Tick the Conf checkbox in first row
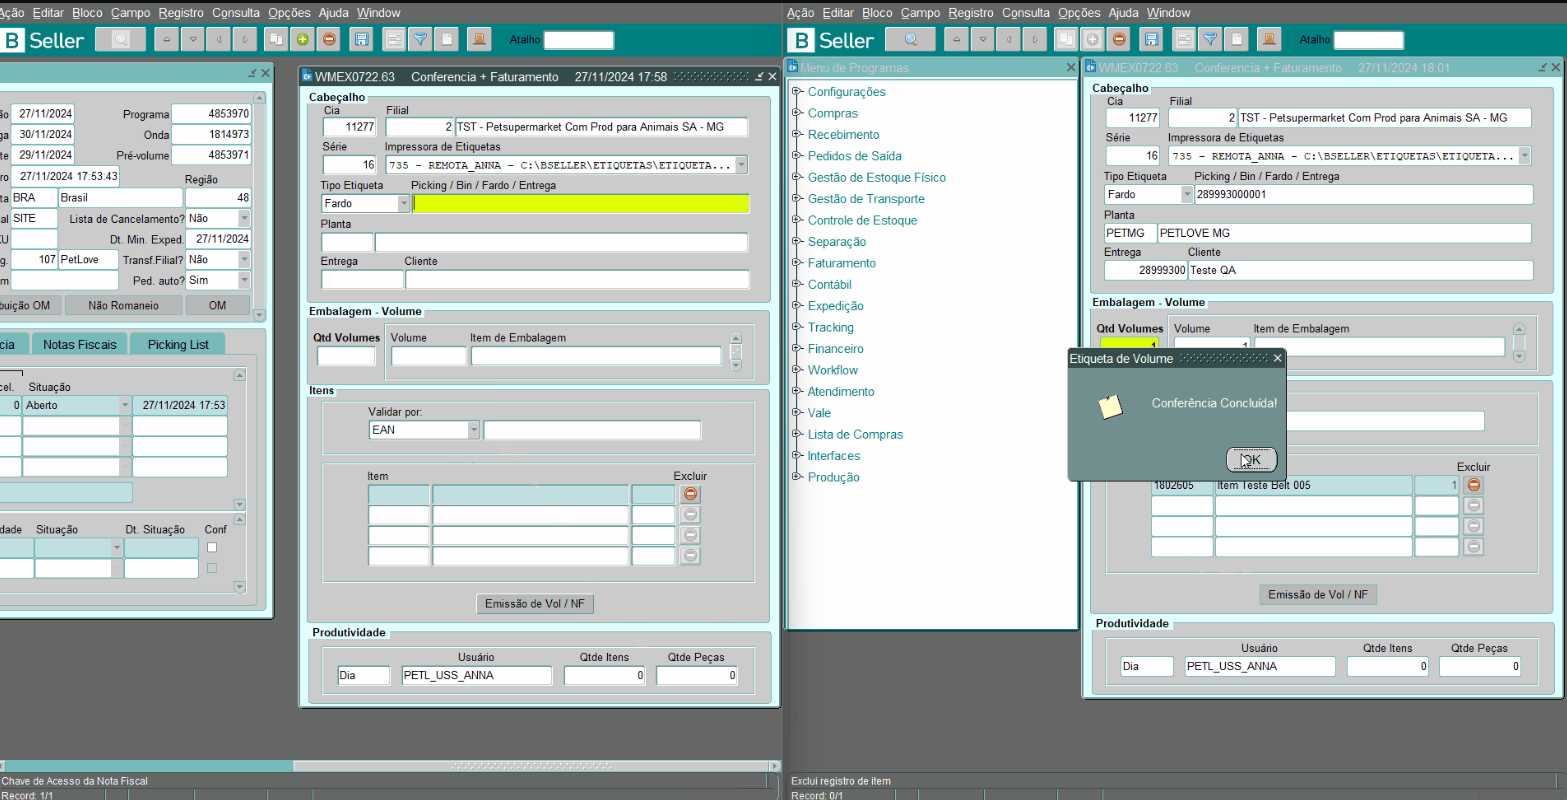Viewport: 1567px width, 800px height. [x=212, y=548]
